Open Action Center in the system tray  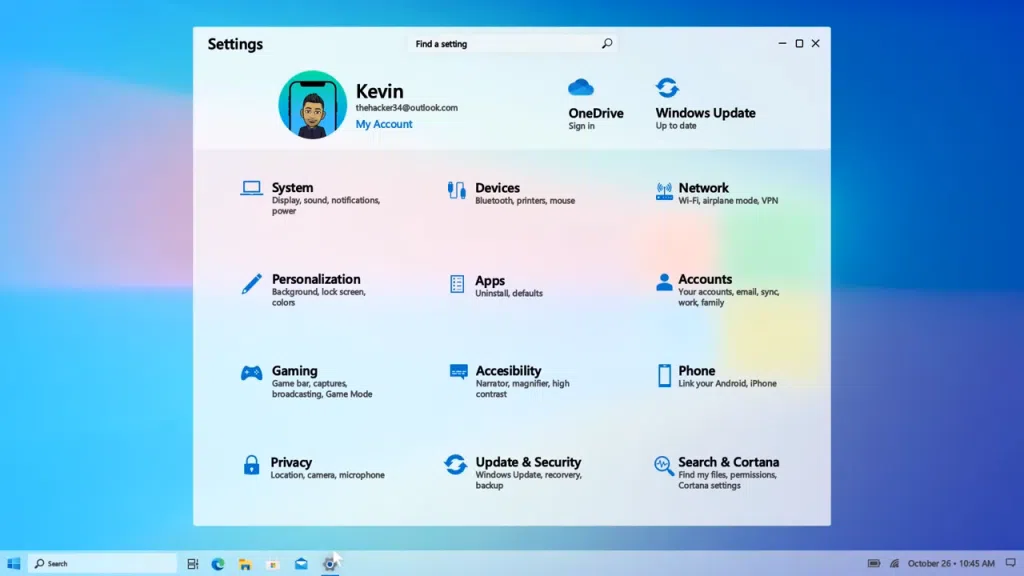[1011, 563]
